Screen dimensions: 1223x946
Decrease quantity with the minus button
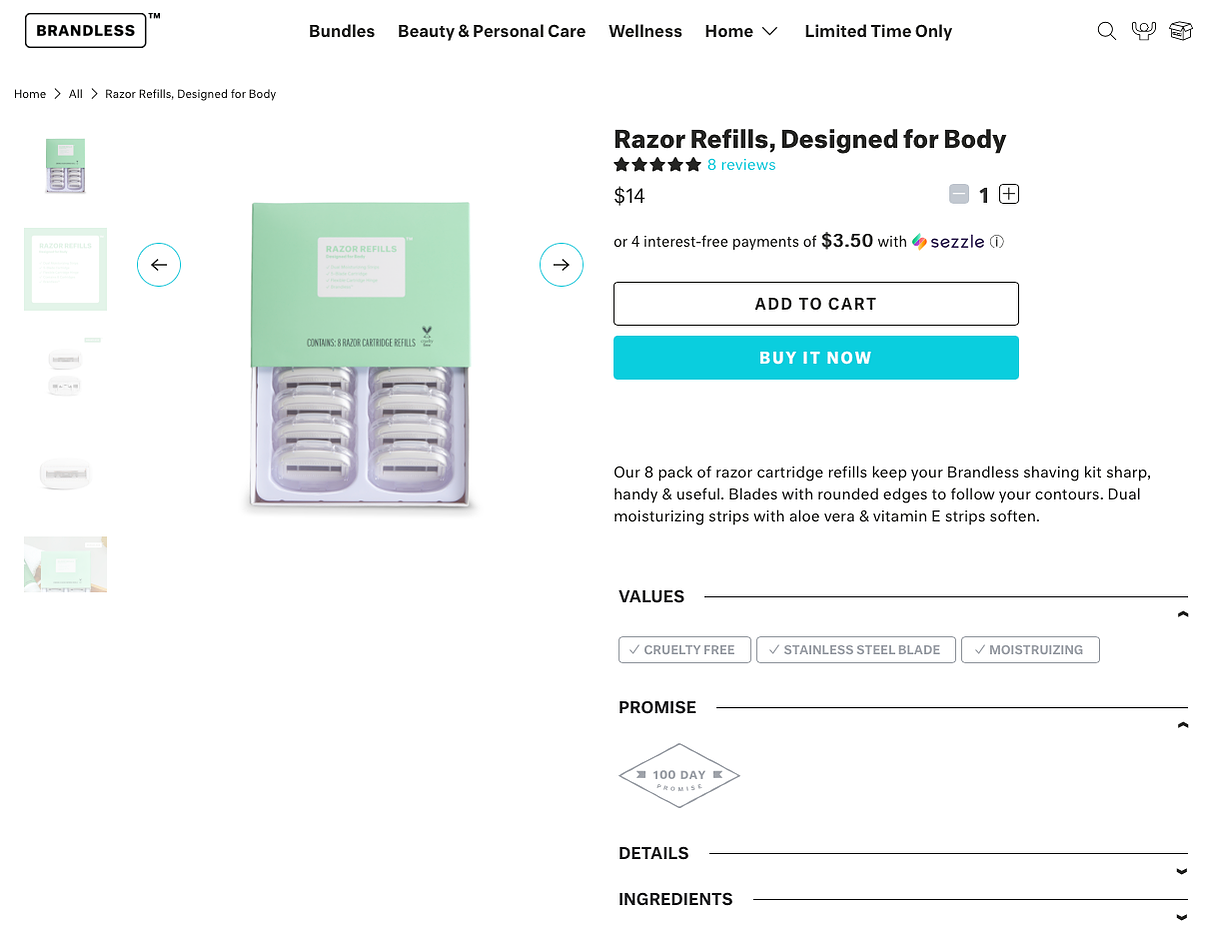click(x=959, y=194)
